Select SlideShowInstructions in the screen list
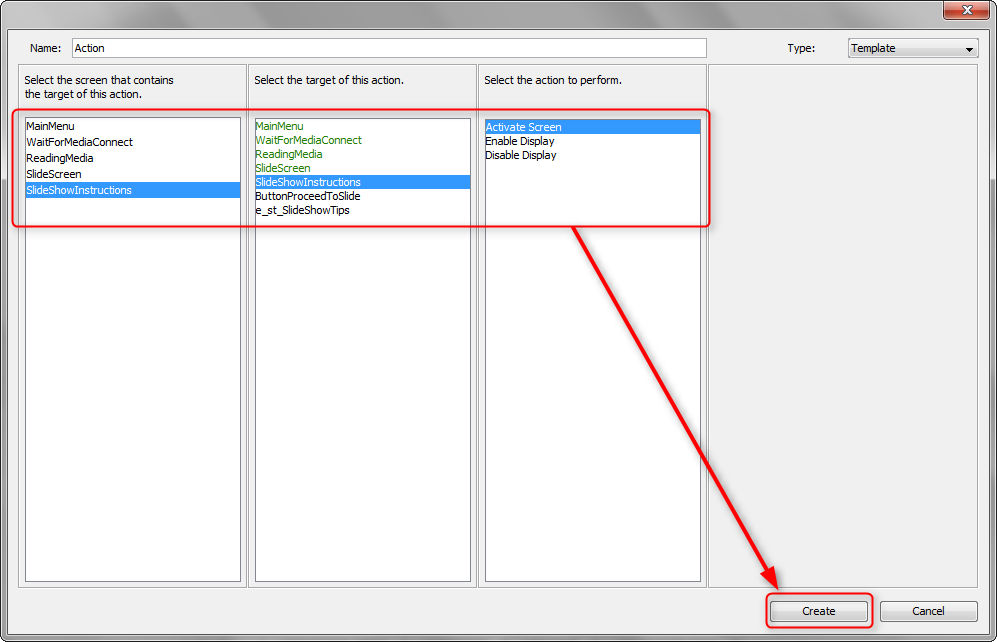This screenshot has height=642, width=997. pyautogui.click(x=79, y=190)
